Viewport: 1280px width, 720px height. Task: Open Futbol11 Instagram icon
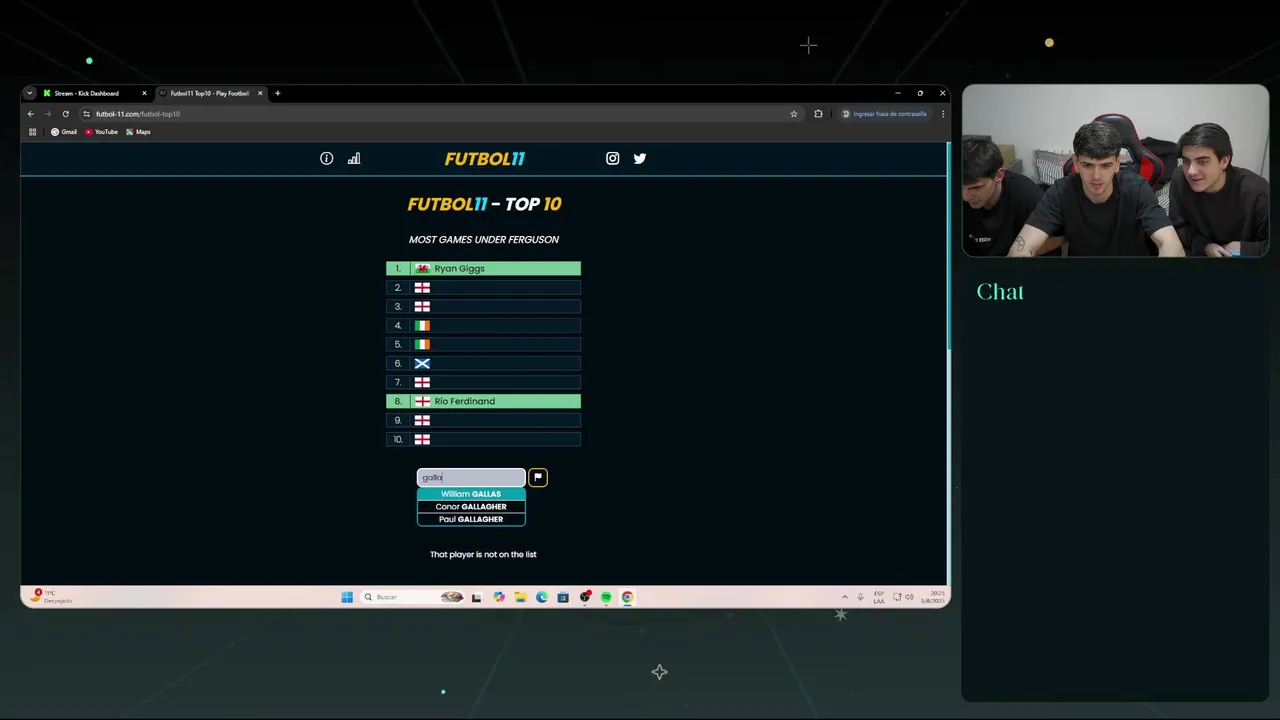click(613, 158)
